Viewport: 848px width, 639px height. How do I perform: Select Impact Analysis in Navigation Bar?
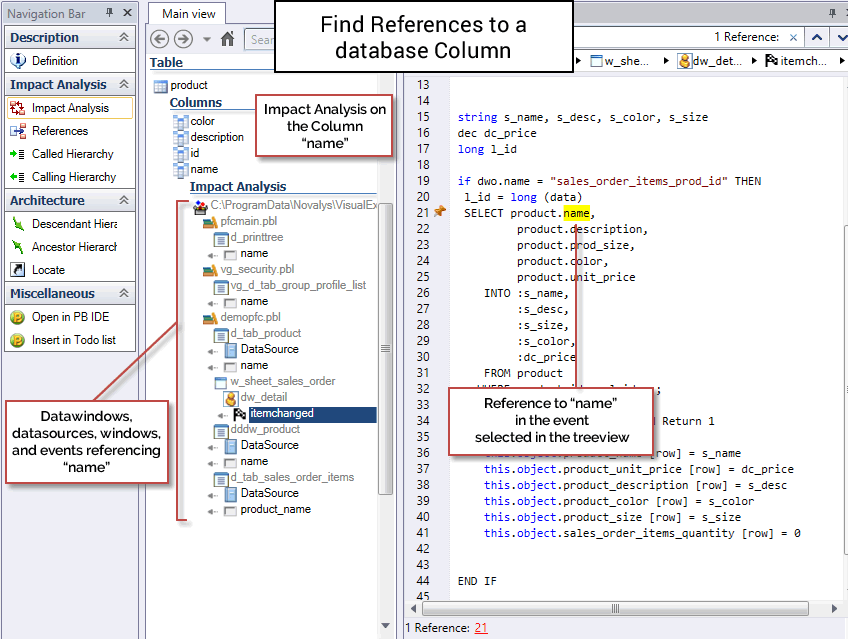click(69, 108)
